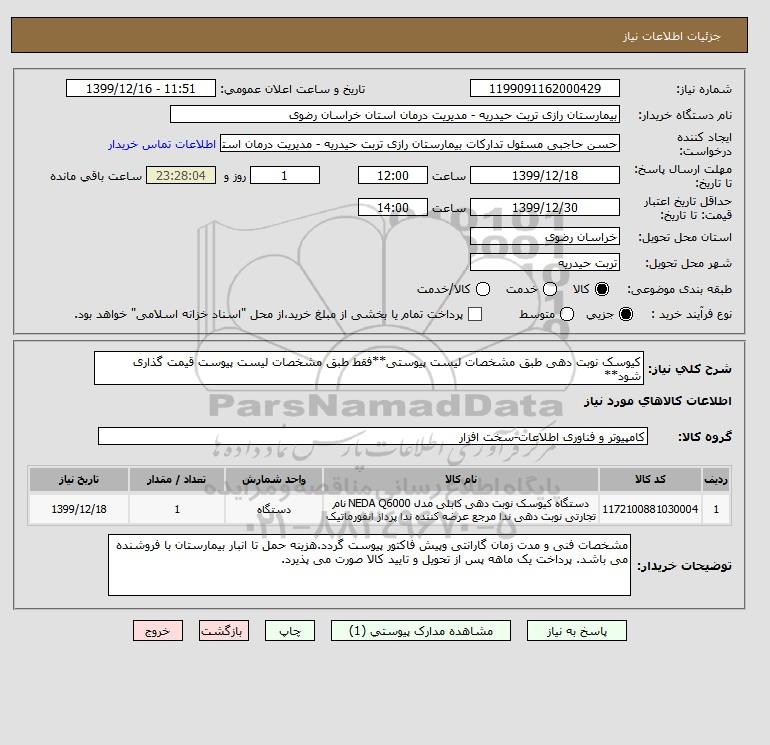Click the تعداد / مقدار column header
This screenshot has width=770, height=745.
177,479
